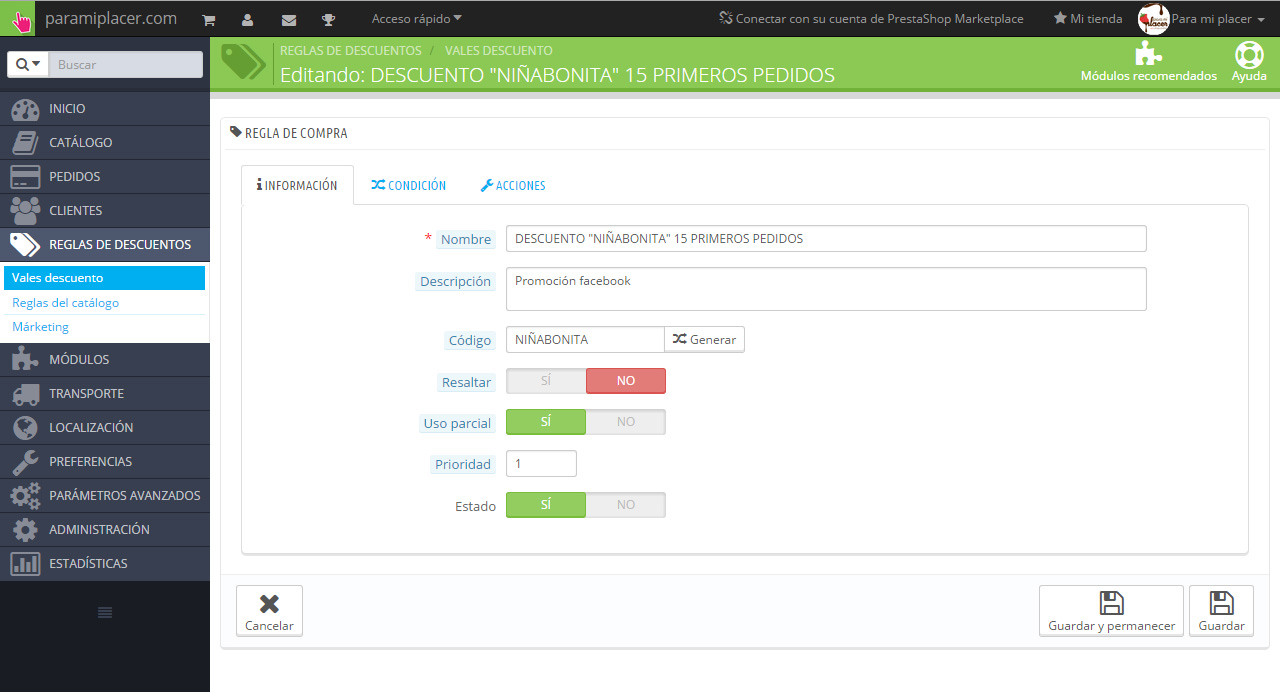The width and height of the screenshot is (1280, 692).
Task: Open the Catálogo sidebar menu
Action: coord(105,142)
